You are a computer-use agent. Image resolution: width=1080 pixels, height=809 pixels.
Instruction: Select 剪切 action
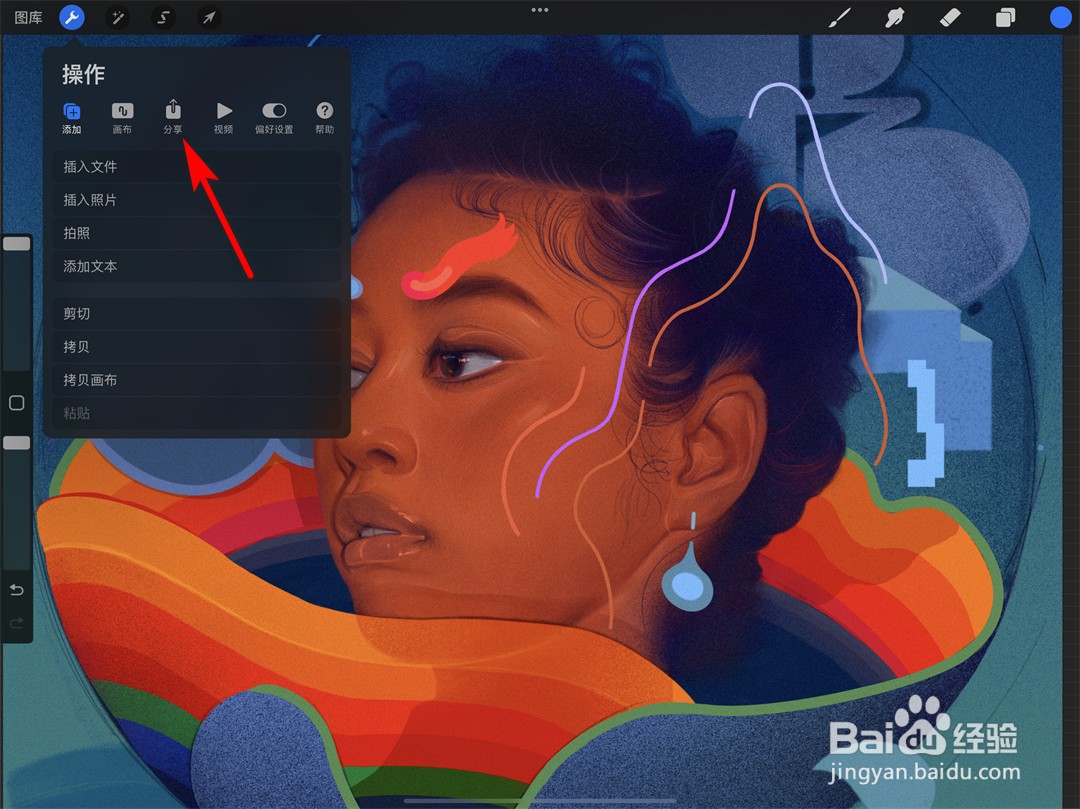point(197,313)
